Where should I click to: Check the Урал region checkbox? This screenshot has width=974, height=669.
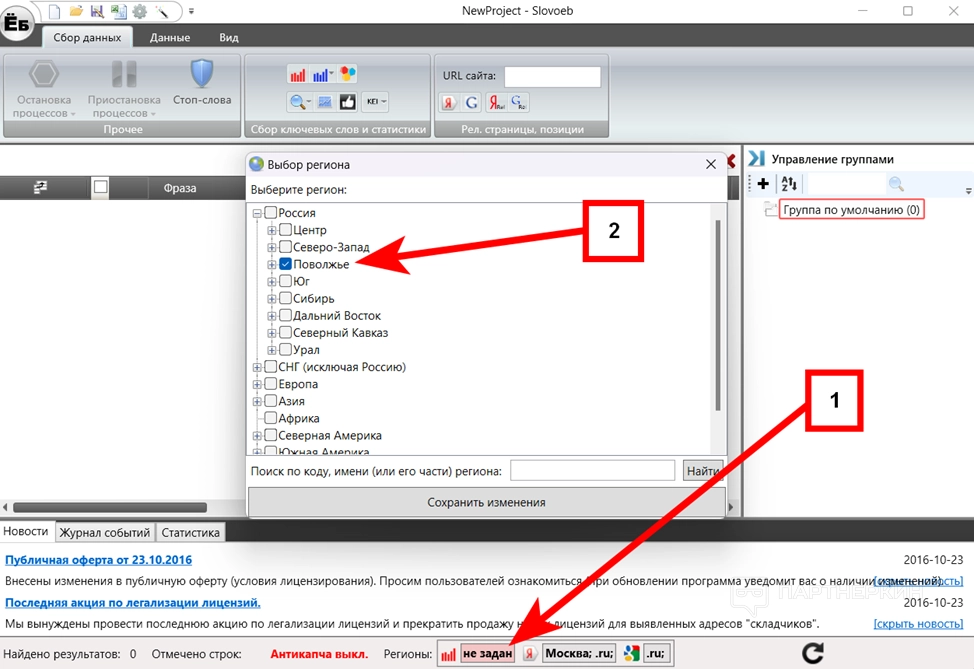[x=286, y=349]
